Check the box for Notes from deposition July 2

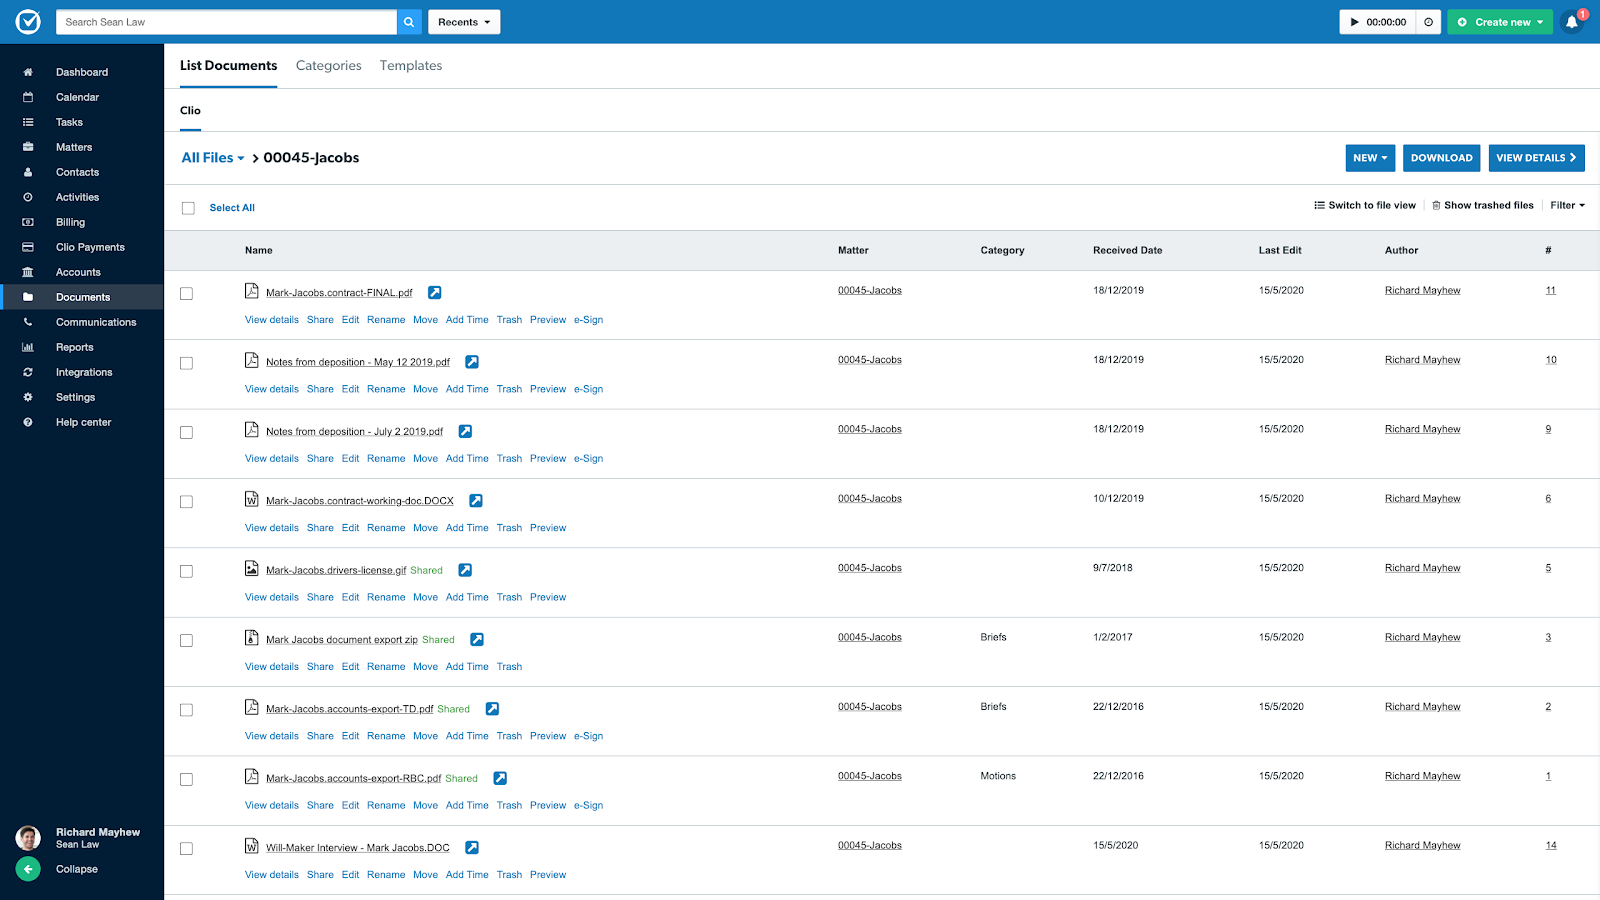186,433
